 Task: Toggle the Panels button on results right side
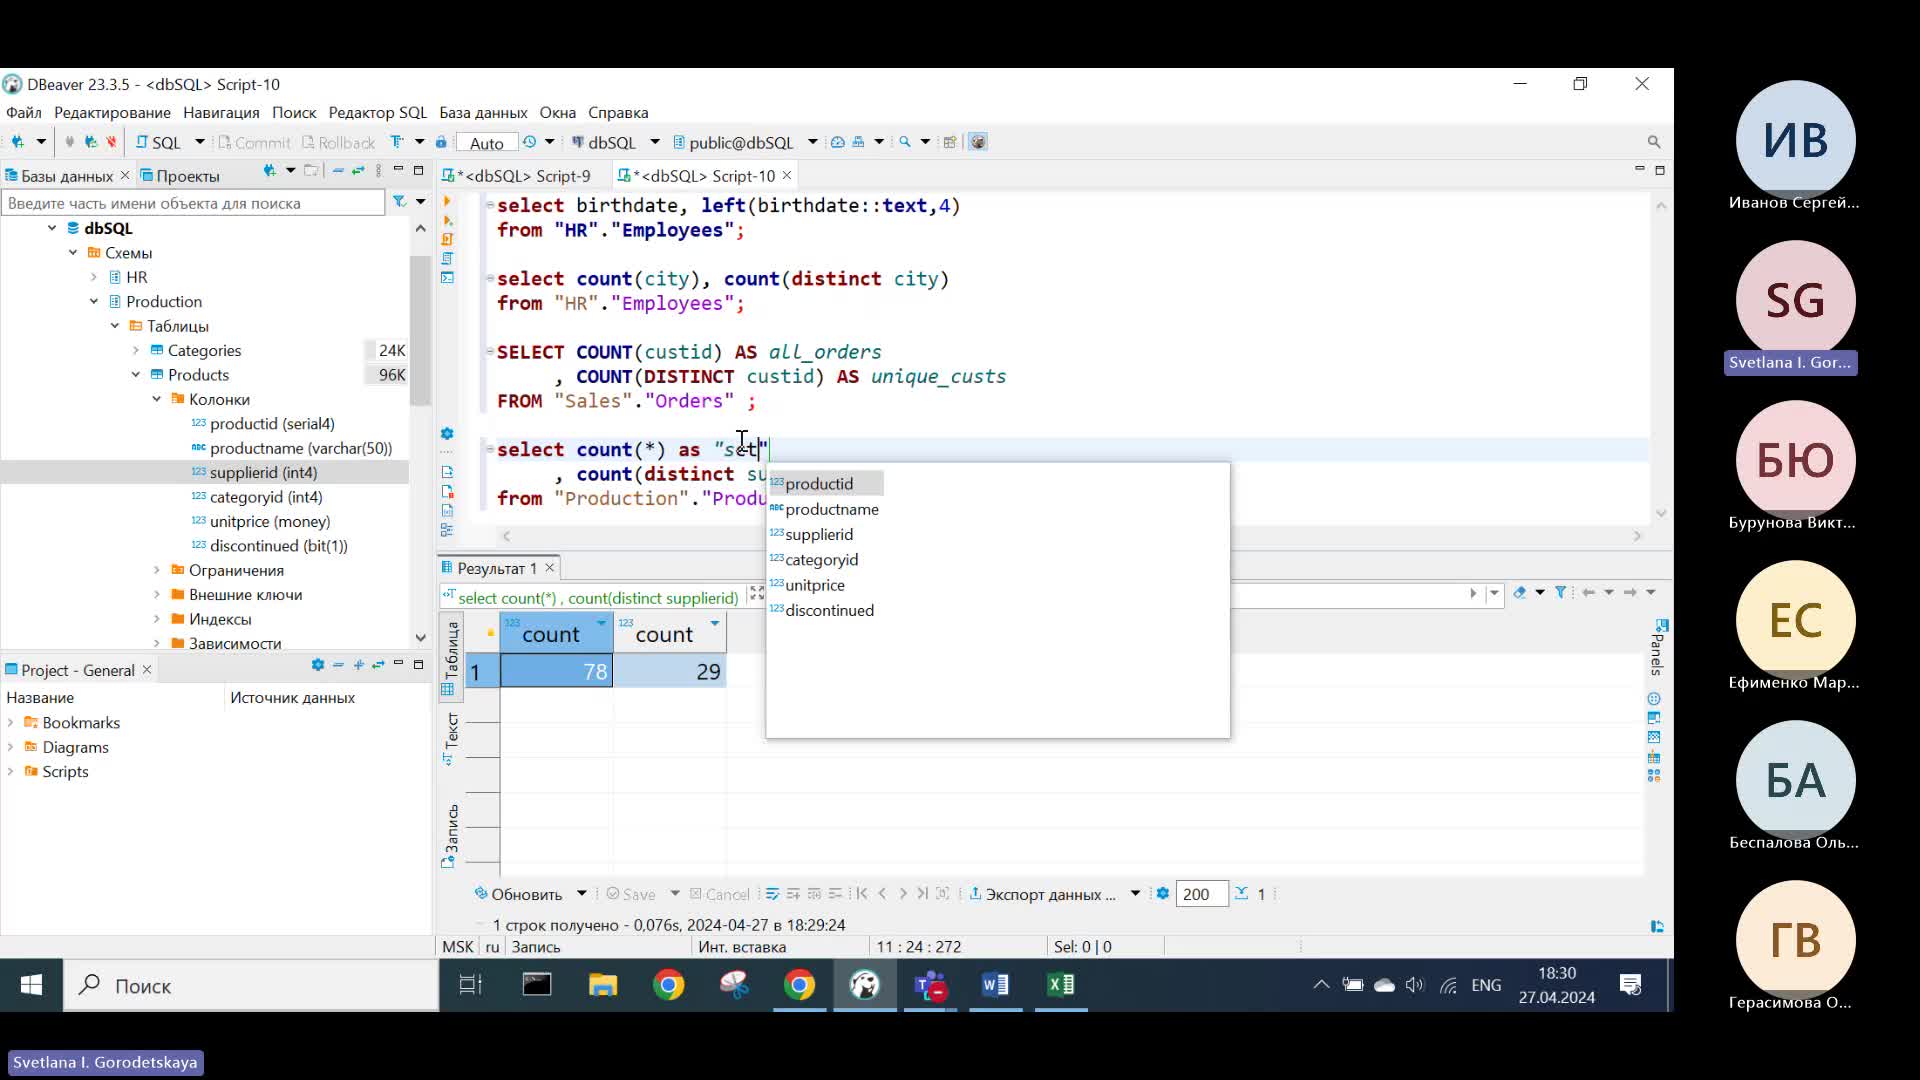click(x=1658, y=647)
